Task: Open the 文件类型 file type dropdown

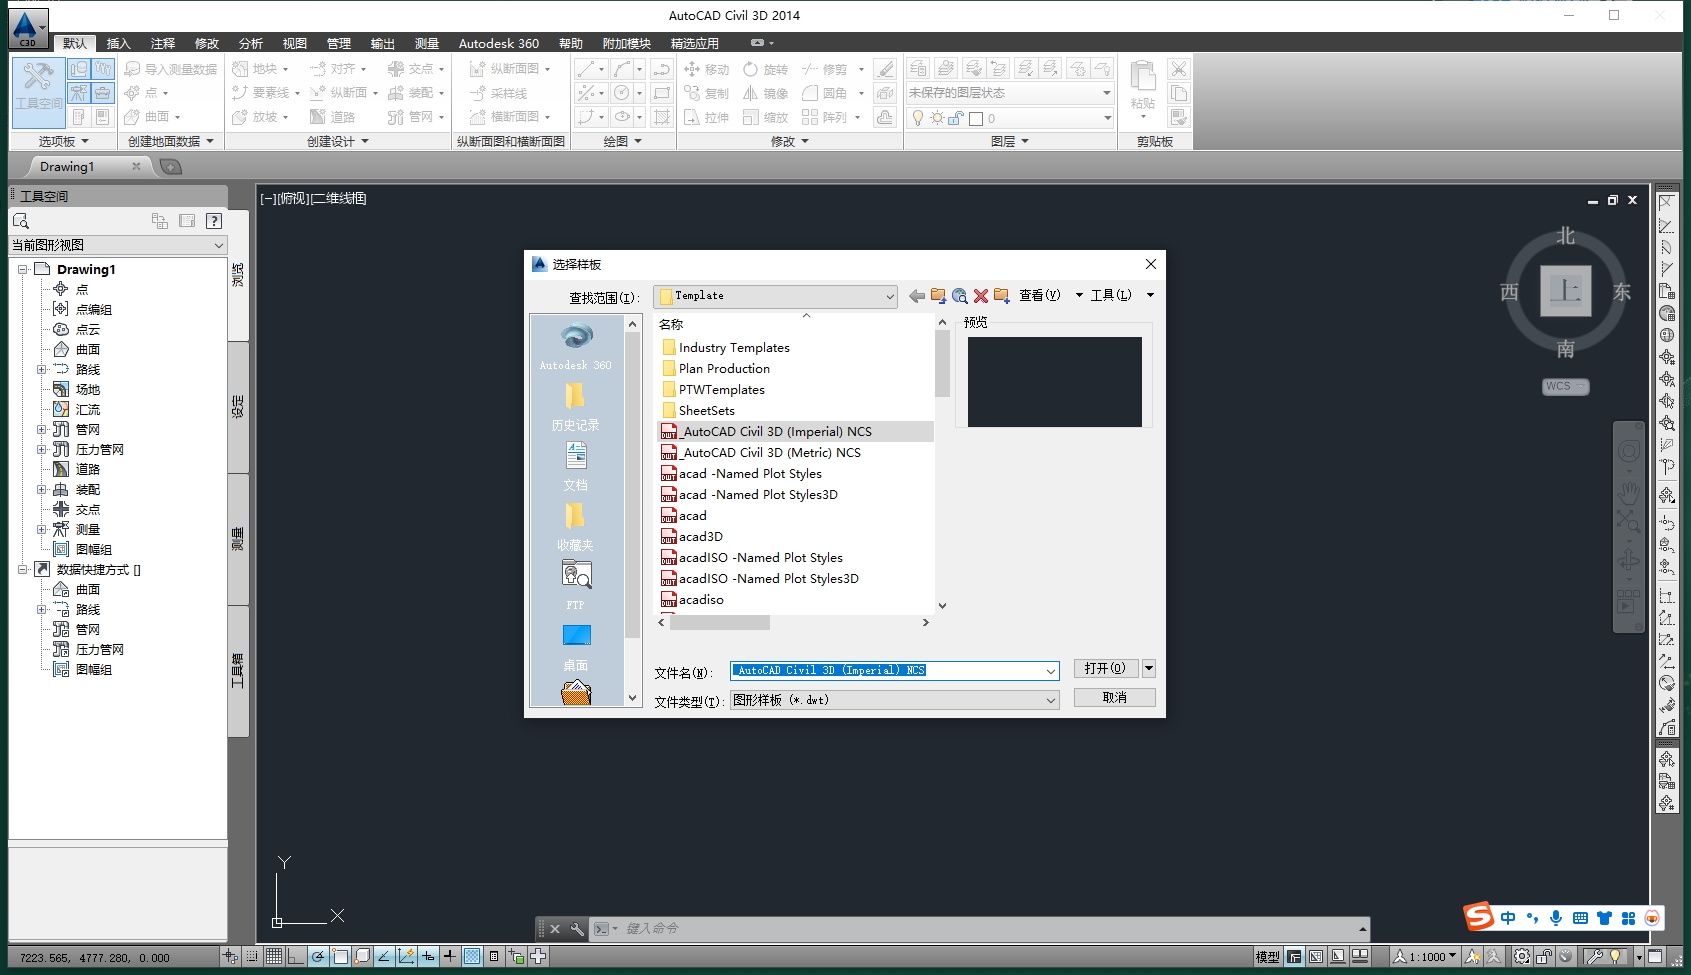Action: point(1050,701)
